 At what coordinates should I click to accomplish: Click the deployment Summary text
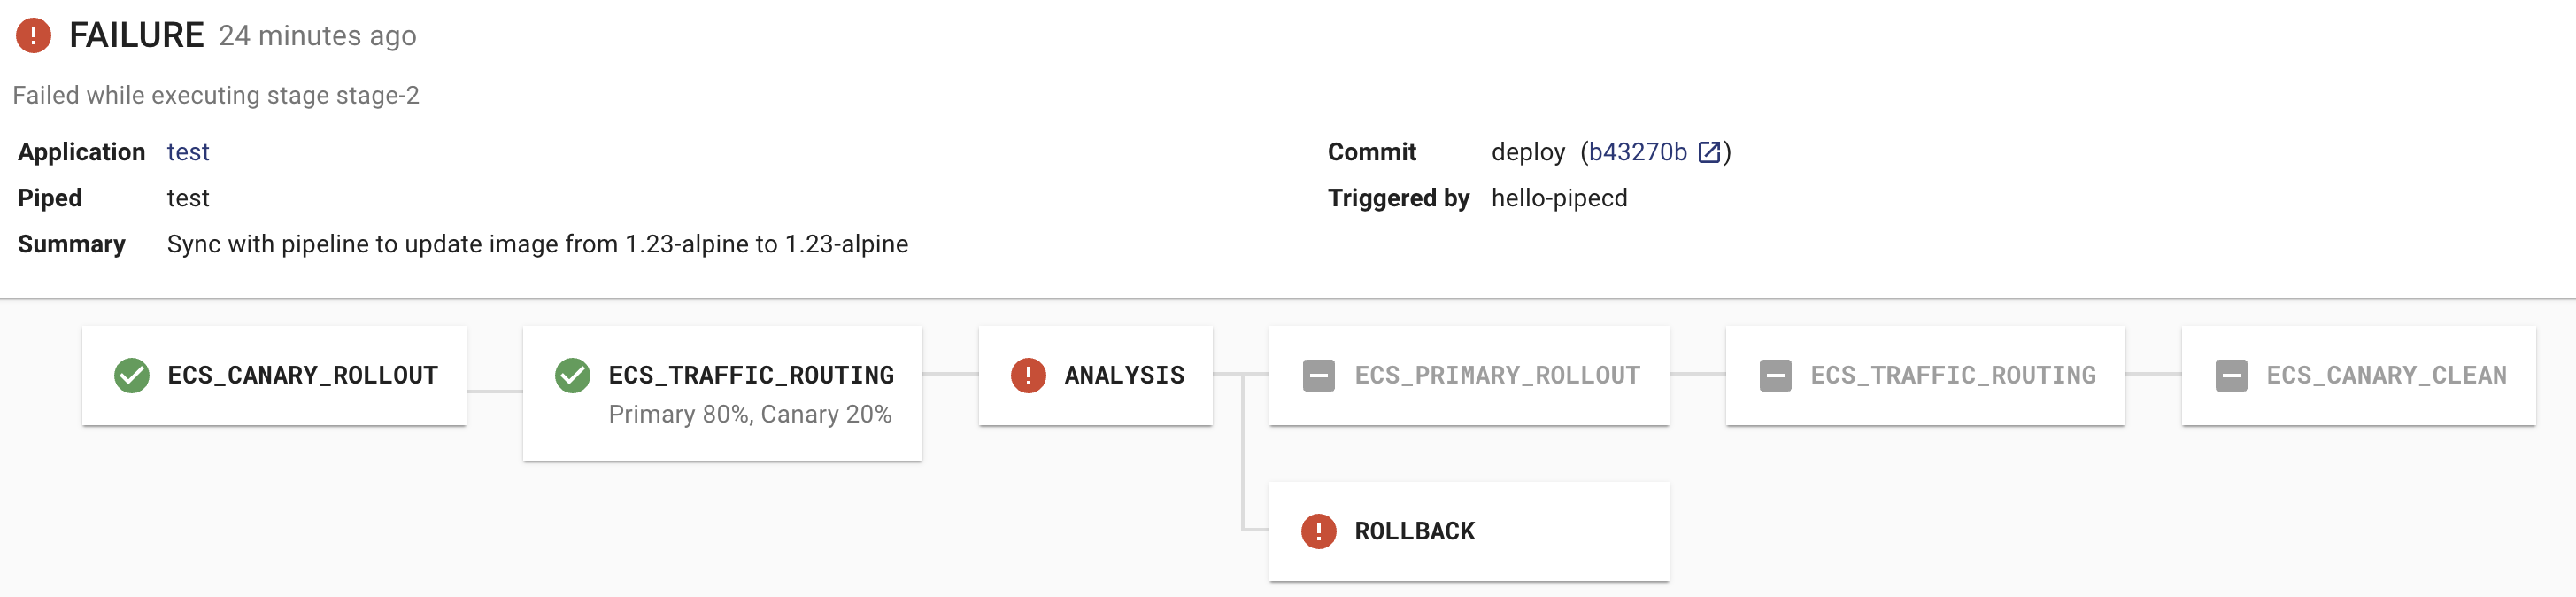coord(537,244)
